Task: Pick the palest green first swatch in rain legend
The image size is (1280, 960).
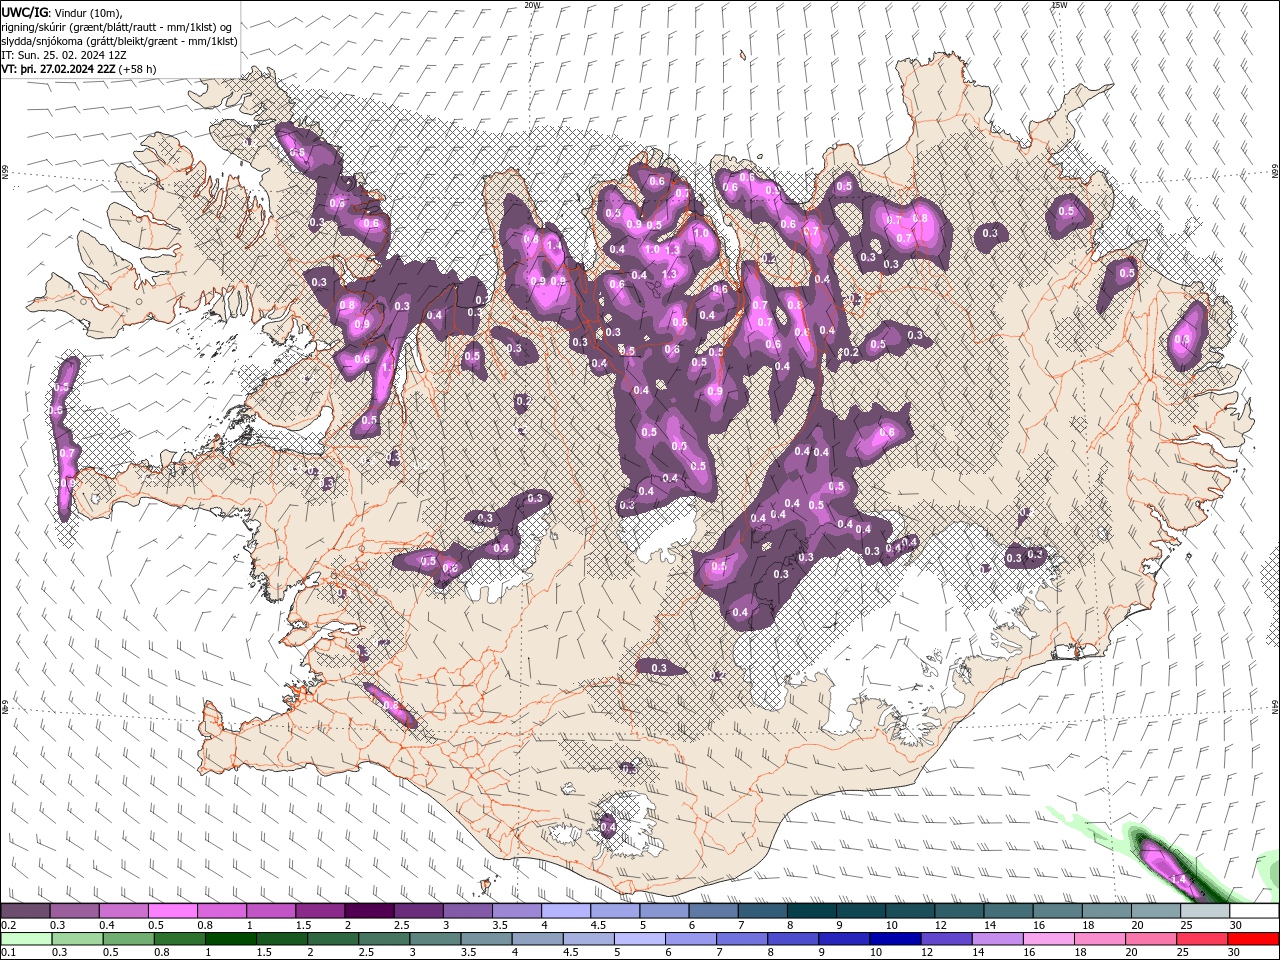Action: click(25, 939)
